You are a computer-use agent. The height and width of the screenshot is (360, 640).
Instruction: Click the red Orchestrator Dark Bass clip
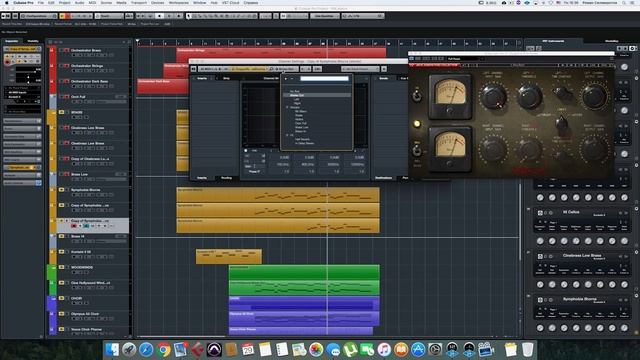point(162,86)
